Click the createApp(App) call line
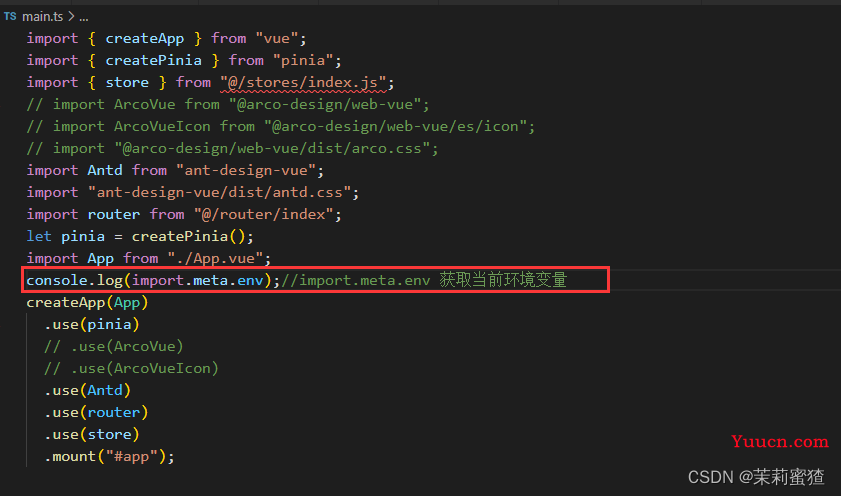 click(x=87, y=302)
